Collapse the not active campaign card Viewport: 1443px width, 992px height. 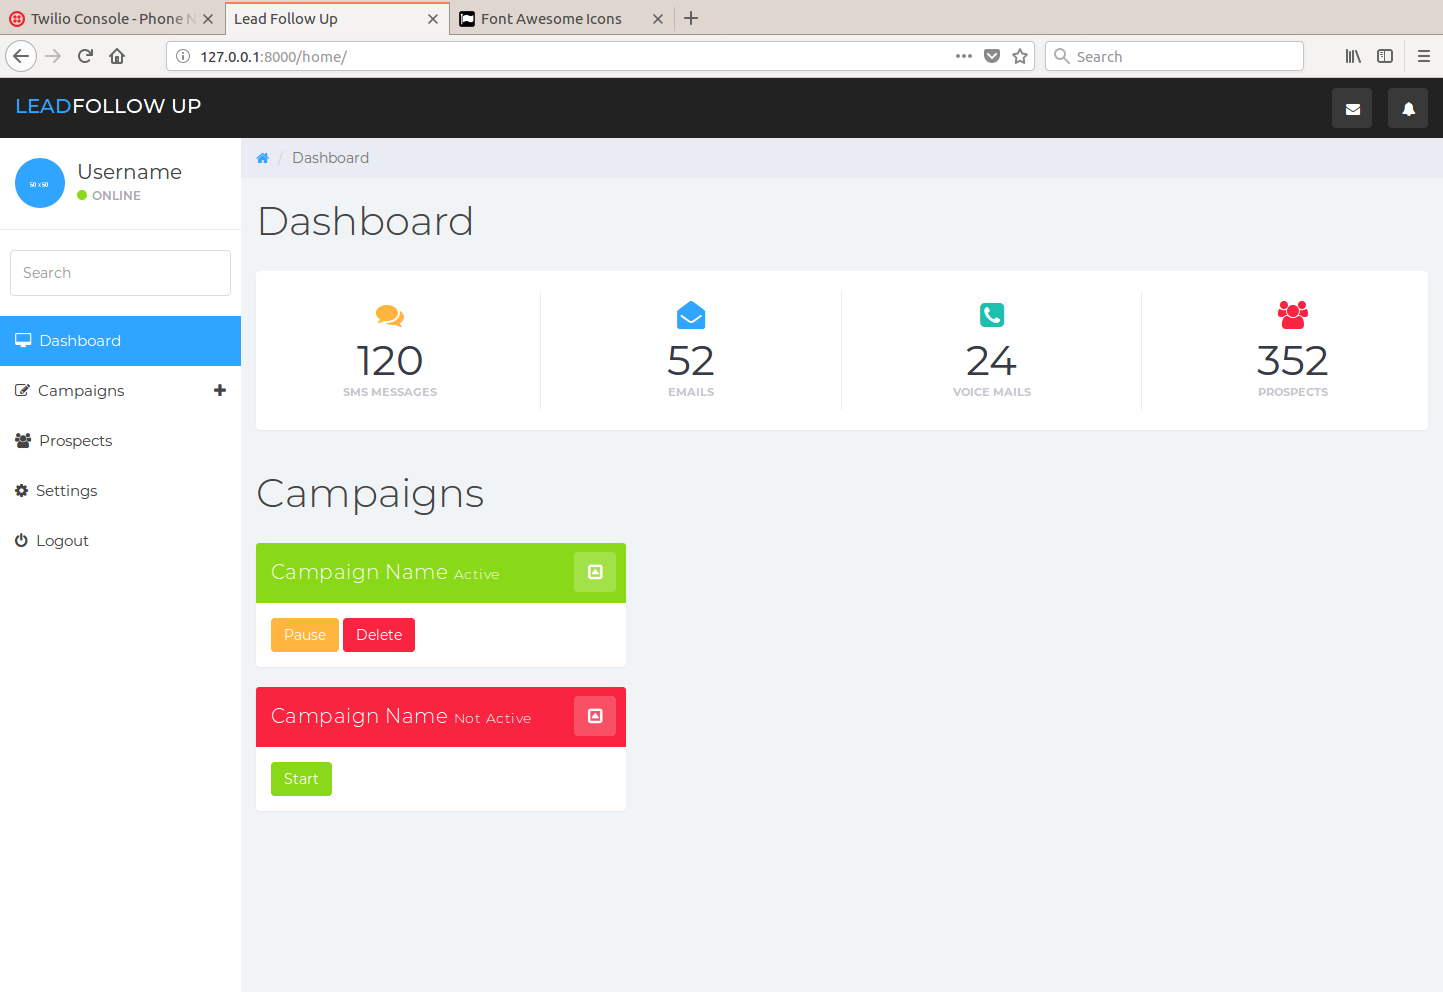click(x=595, y=716)
